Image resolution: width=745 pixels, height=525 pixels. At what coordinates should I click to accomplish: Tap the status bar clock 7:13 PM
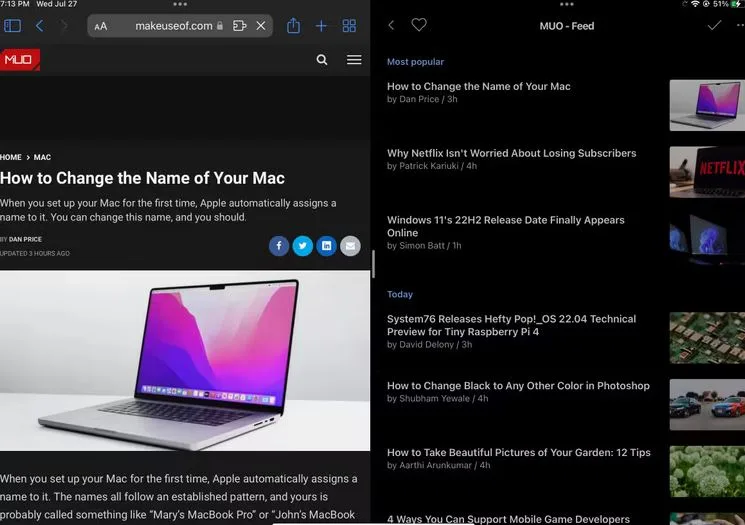[15, 4]
